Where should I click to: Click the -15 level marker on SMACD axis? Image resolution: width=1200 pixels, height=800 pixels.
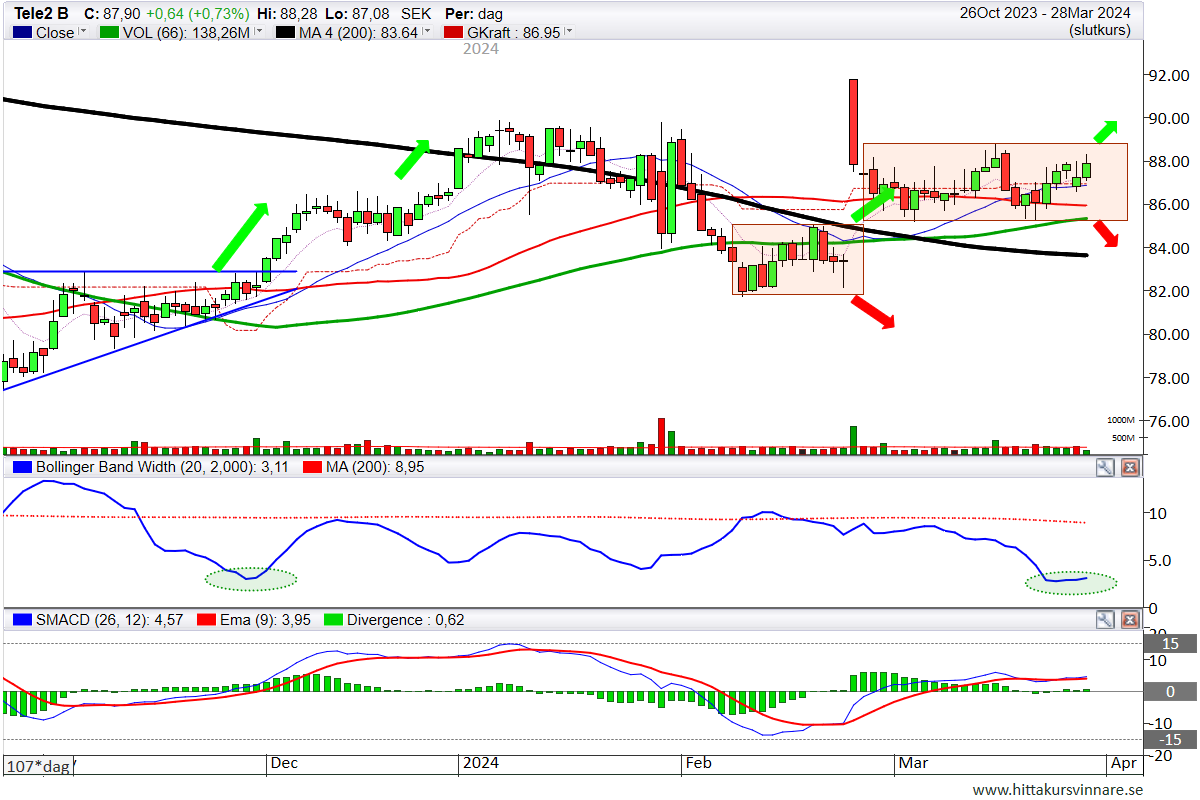click(1170, 739)
